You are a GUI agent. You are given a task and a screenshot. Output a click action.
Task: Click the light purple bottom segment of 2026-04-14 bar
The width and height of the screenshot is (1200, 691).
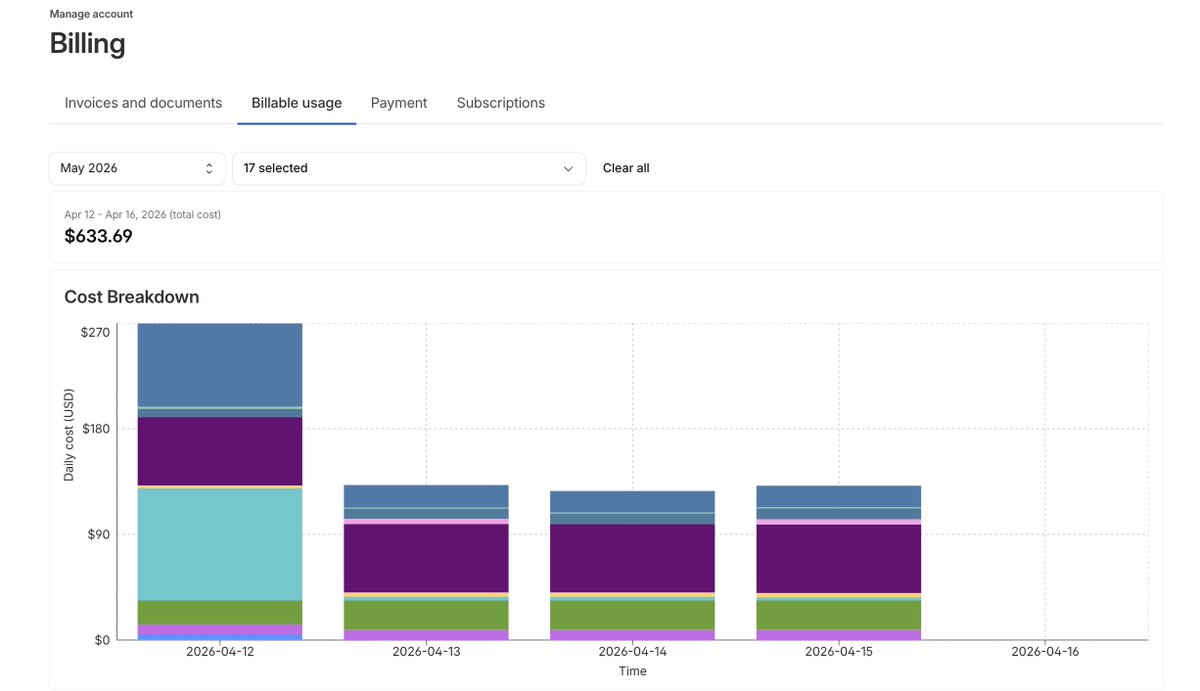pos(633,635)
